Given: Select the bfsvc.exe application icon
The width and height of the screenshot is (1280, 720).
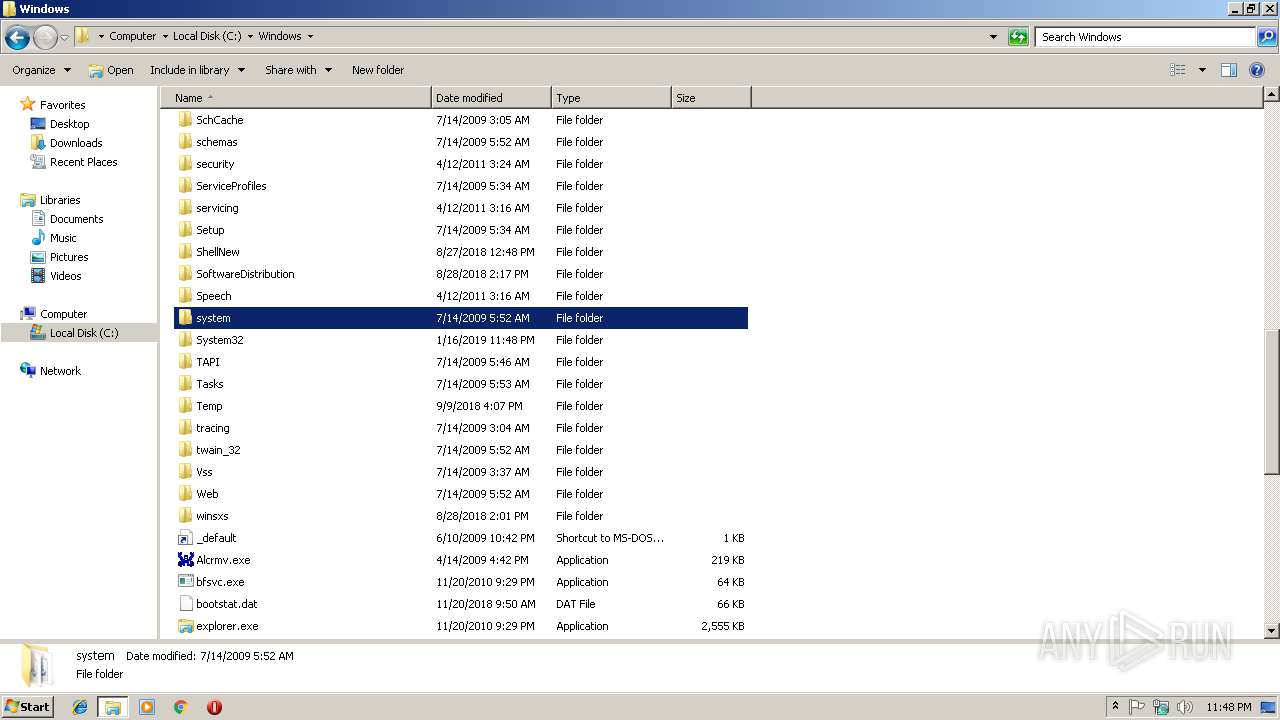Looking at the screenshot, I should [185, 582].
